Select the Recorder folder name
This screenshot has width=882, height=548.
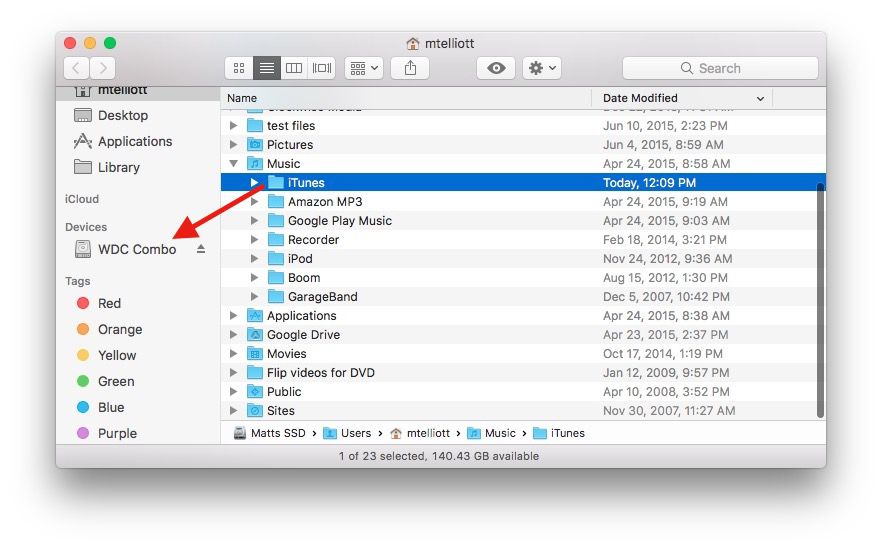click(313, 240)
